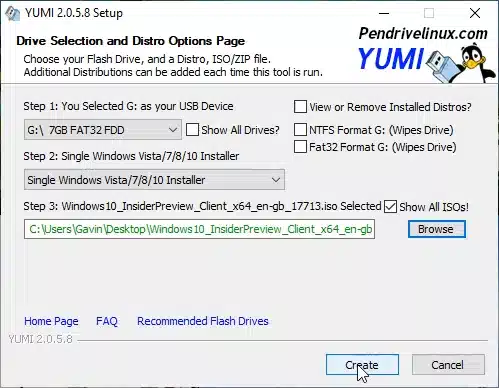Check View or Remove Installed Distros
This screenshot has height=388, width=499.
point(300,107)
